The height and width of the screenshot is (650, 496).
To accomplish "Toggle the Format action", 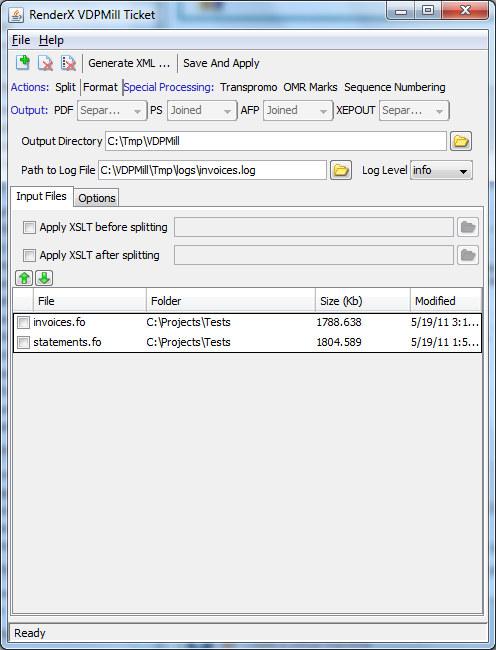I will click(x=100, y=87).
